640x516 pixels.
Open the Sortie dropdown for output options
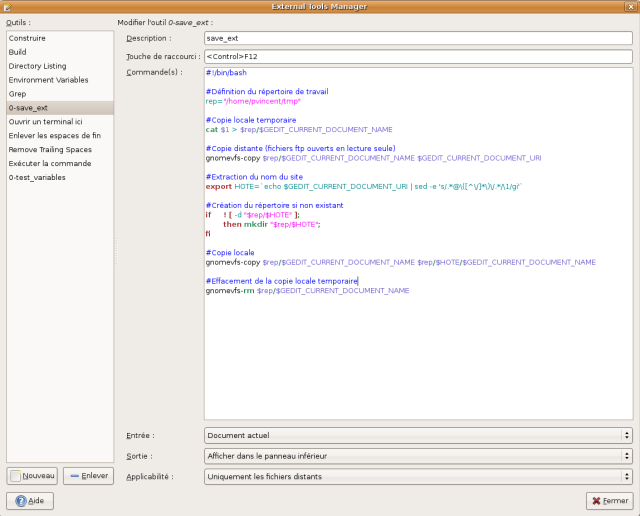417,456
